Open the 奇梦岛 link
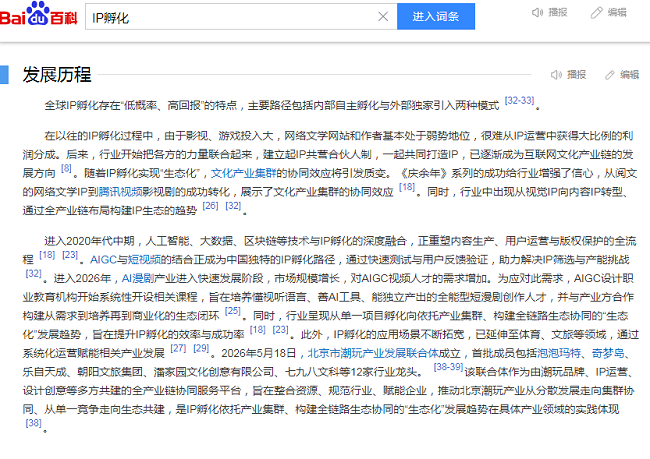The width and height of the screenshot is (650, 459). [608, 353]
